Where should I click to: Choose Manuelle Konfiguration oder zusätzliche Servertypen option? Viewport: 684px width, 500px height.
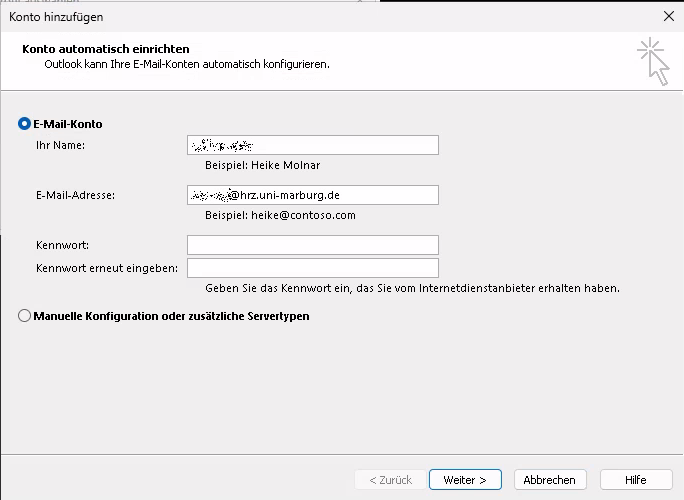coord(25,316)
